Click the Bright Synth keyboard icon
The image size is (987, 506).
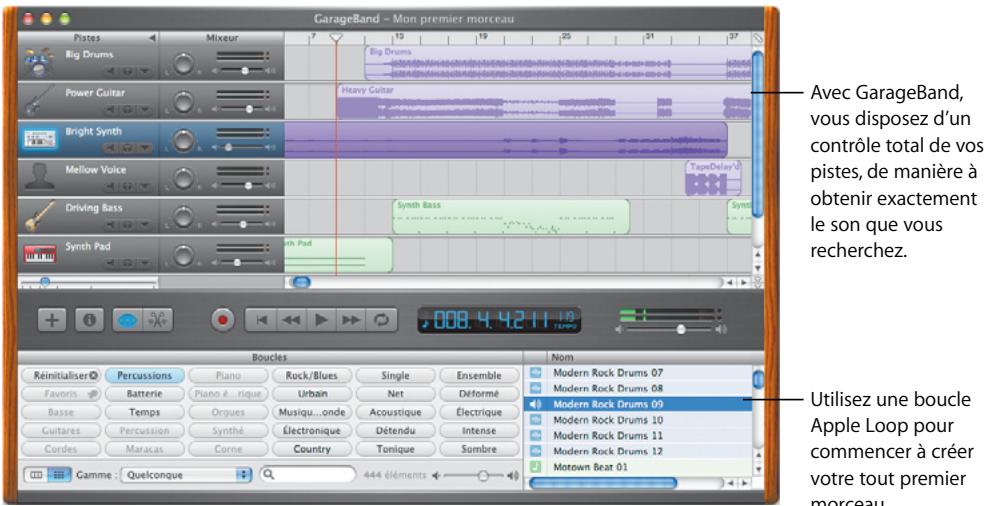point(38,139)
